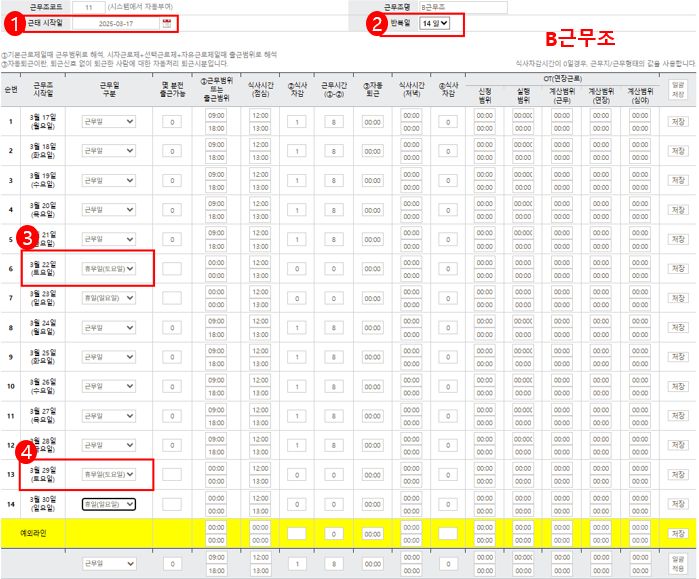699x579 pixels.
Task: Save row 10 using 저장 button
Action: pyautogui.click(x=679, y=386)
